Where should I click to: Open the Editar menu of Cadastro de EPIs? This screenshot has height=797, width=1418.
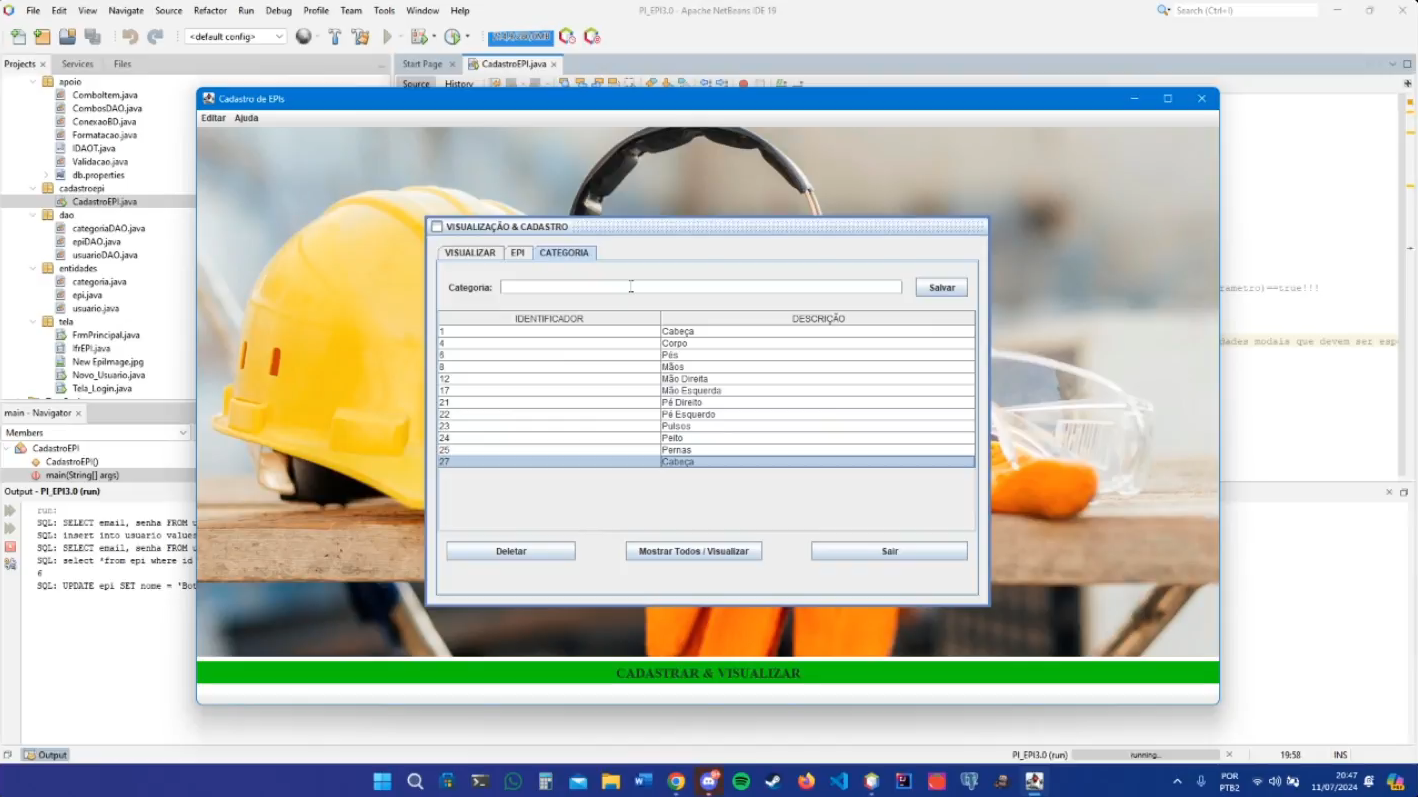[x=213, y=118]
